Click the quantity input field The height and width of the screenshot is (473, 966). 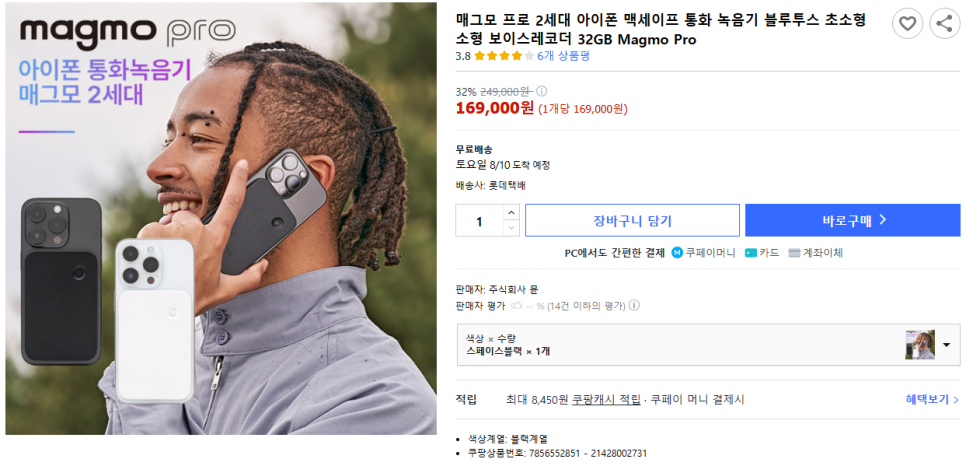pos(480,220)
